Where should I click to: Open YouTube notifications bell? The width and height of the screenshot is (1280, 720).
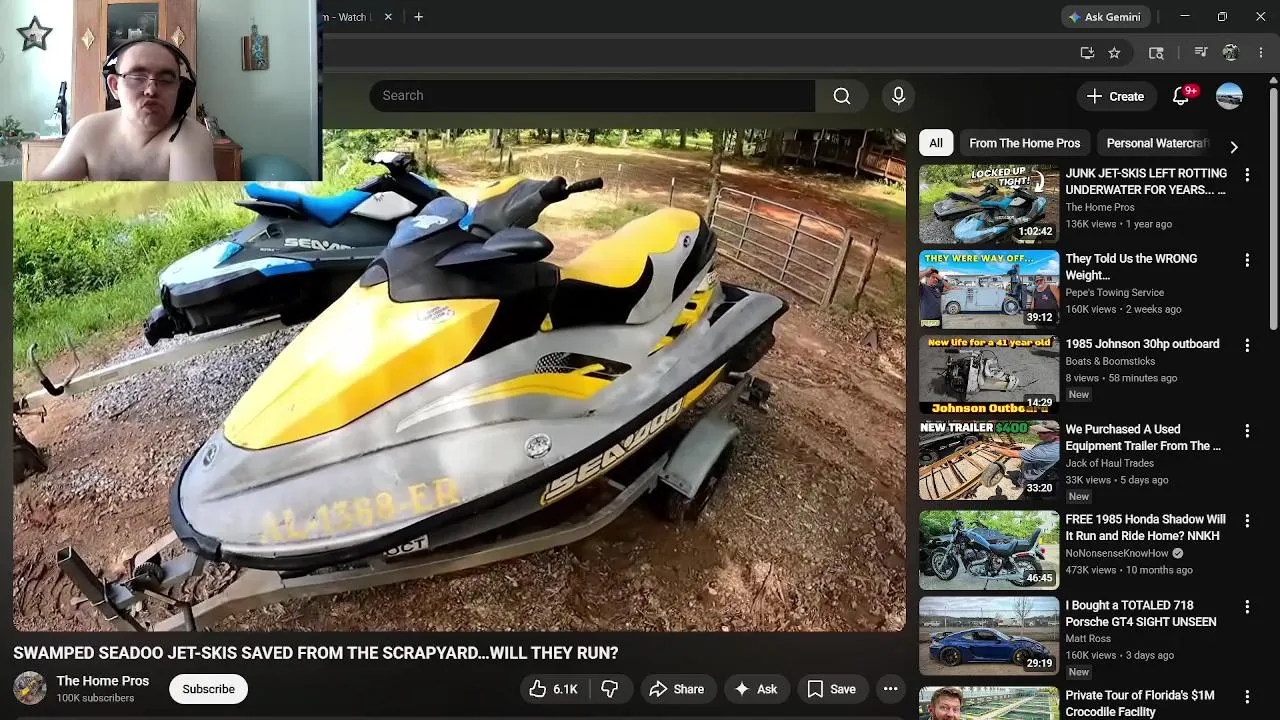pyautogui.click(x=1181, y=96)
